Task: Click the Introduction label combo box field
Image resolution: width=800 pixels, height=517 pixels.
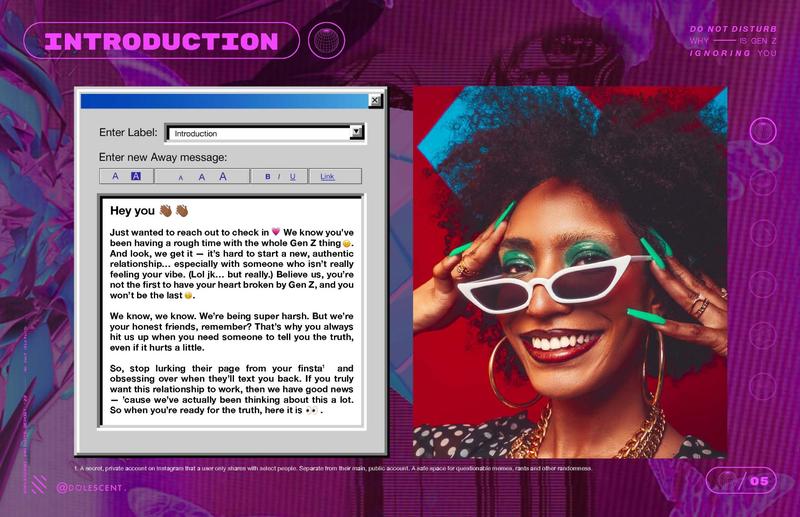Action: coord(257,132)
